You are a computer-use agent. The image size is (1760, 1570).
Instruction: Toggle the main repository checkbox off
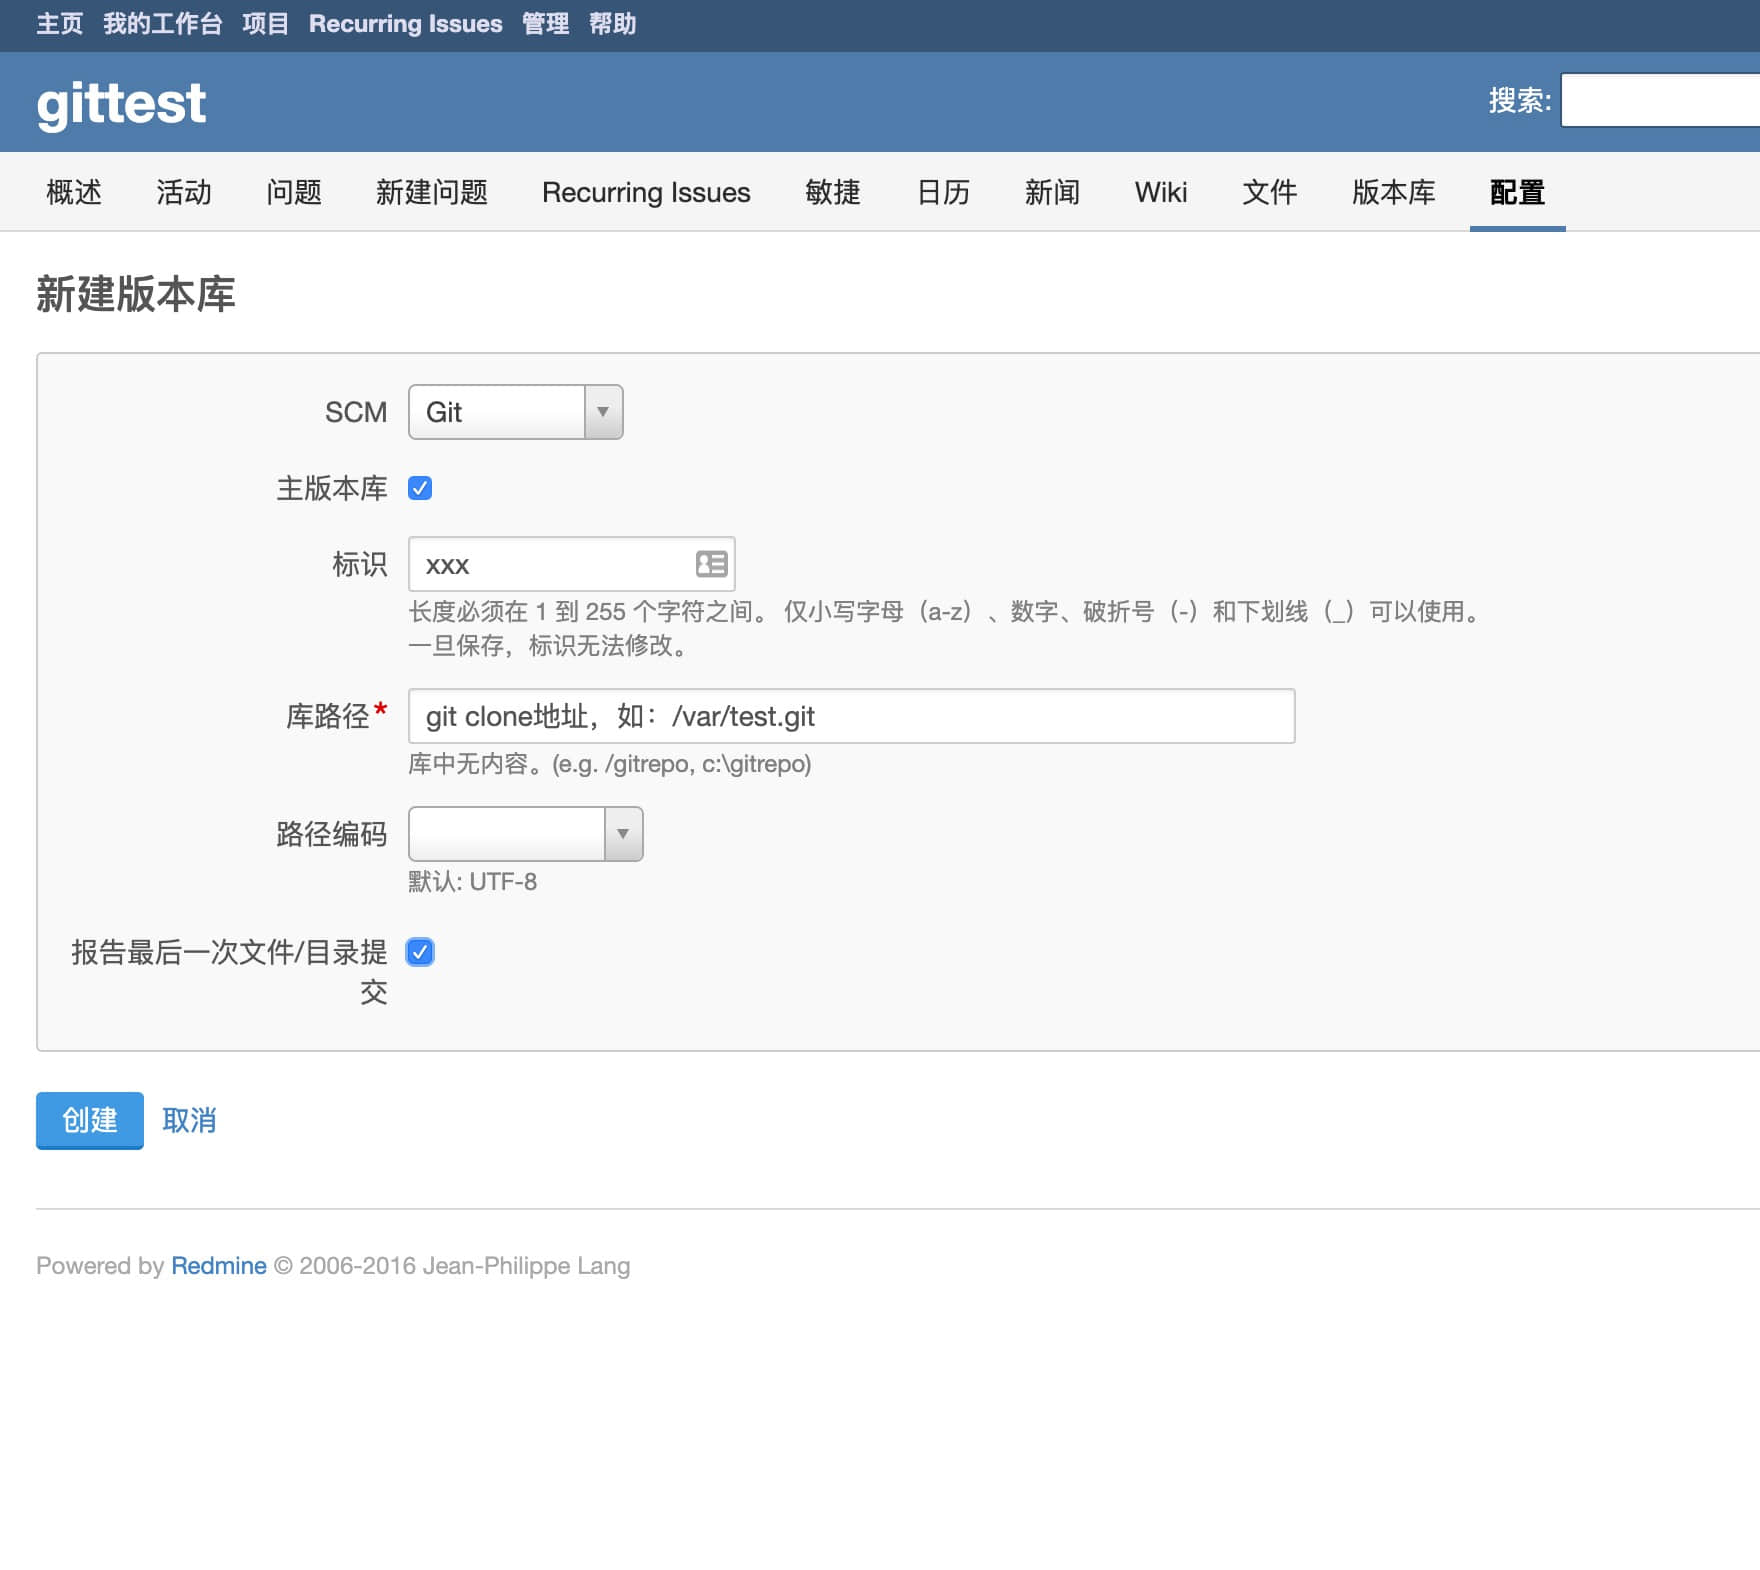click(422, 488)
